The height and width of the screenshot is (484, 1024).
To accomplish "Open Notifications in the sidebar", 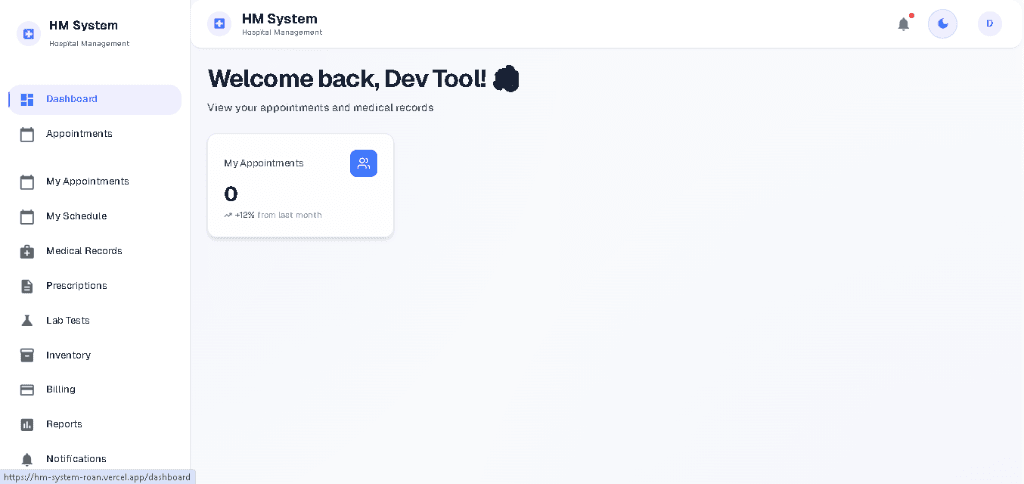I will [76, 459].
